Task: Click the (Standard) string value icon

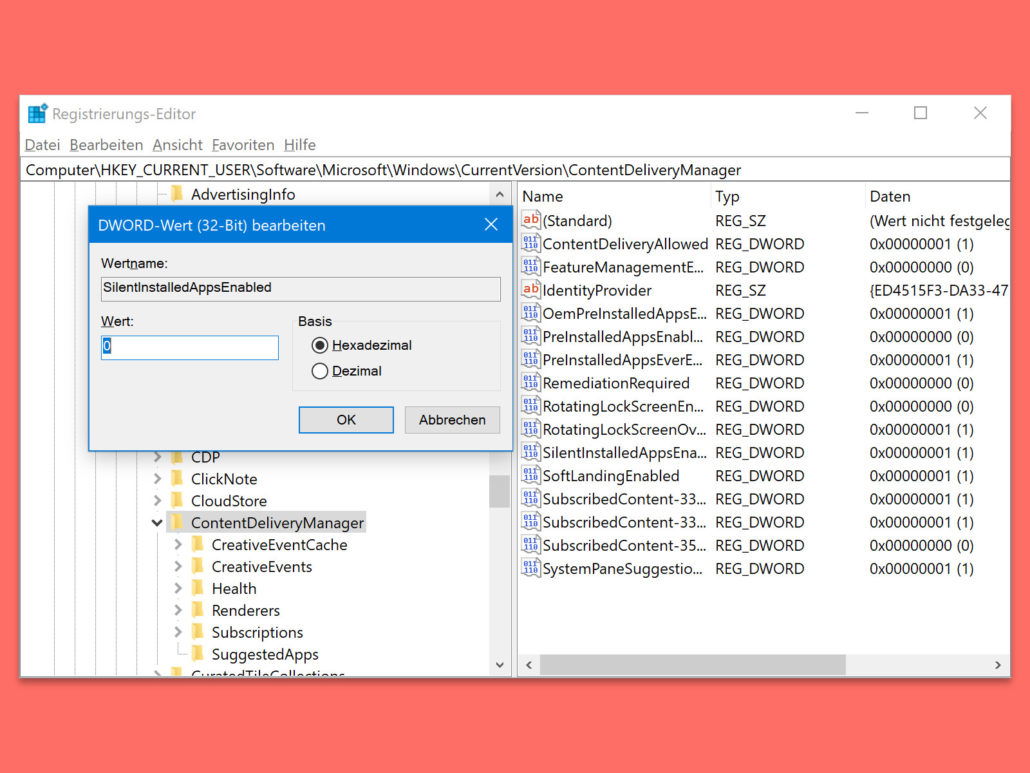Action: point(531,219)
